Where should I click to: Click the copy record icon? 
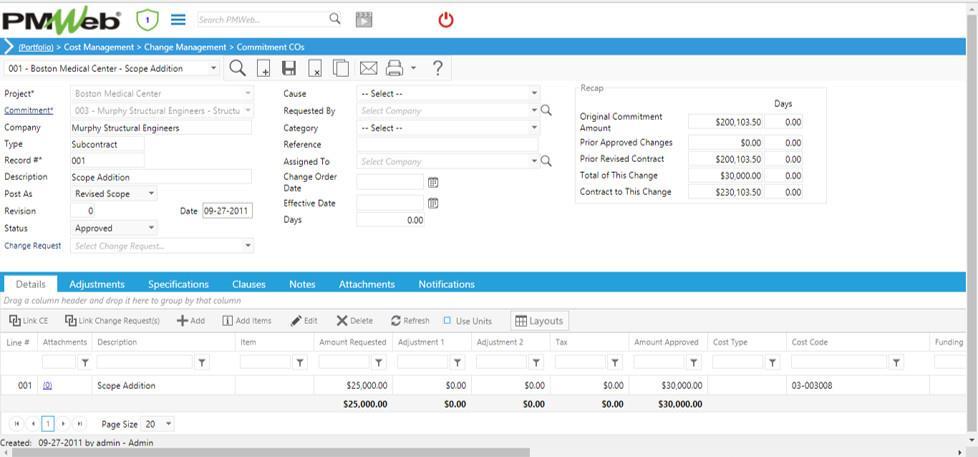[x=341, y=68]
